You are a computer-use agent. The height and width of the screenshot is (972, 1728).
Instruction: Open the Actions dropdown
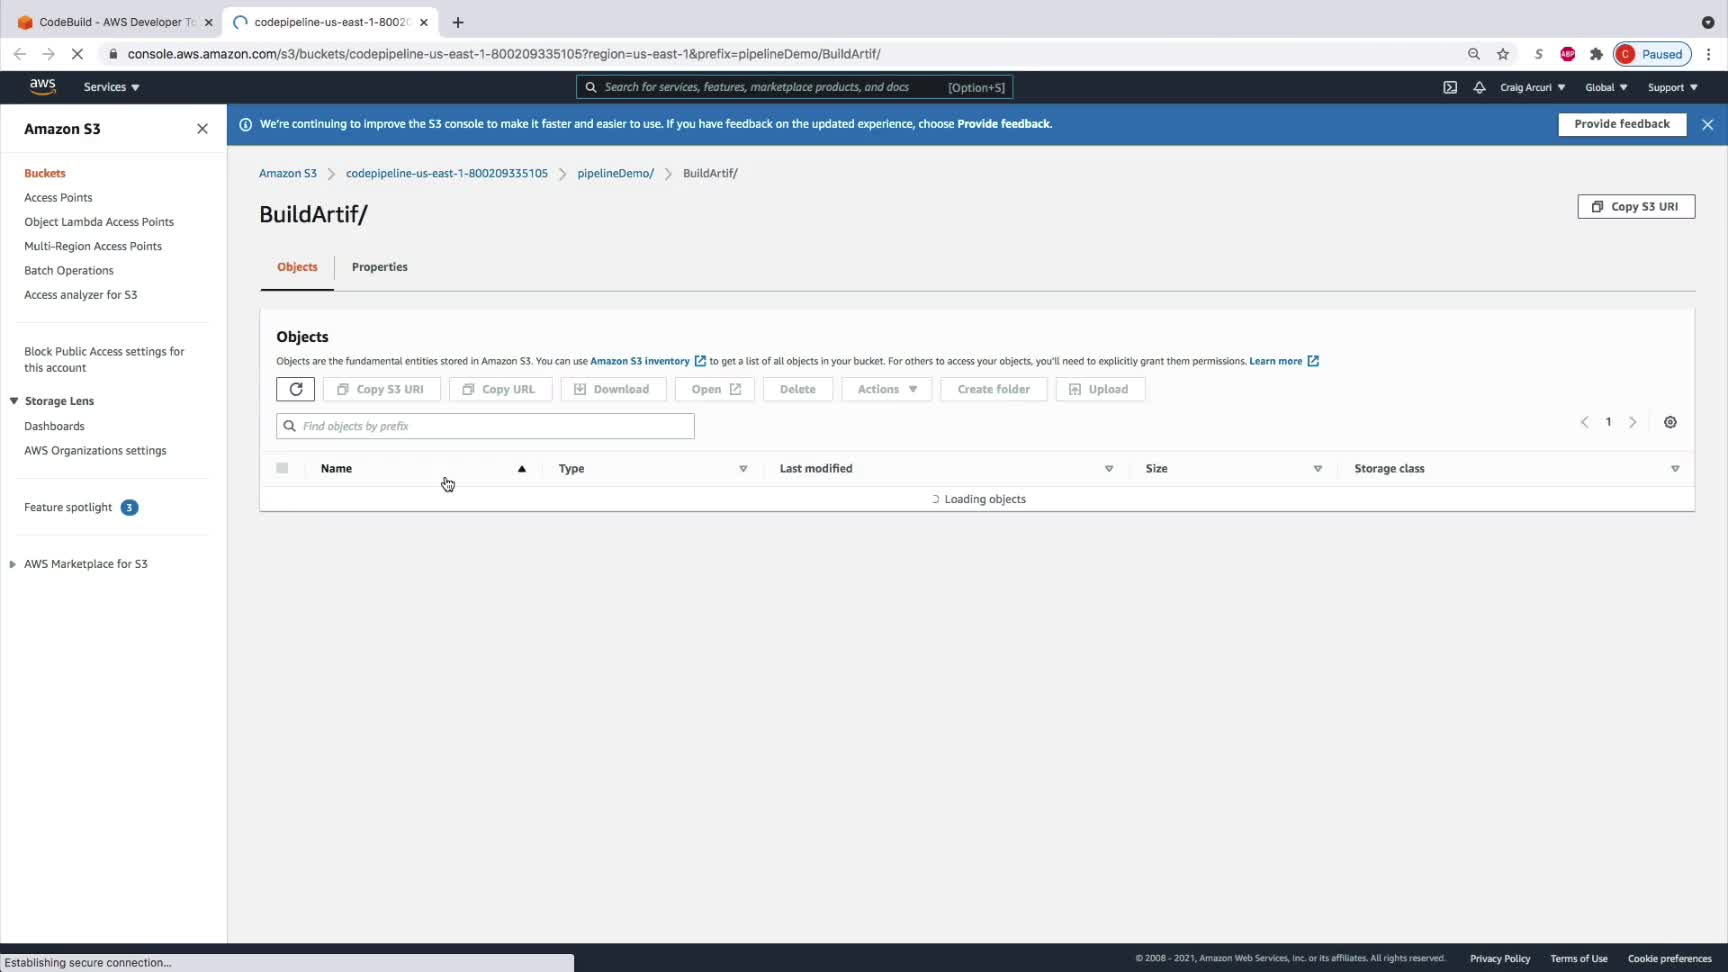coord(887,389)
